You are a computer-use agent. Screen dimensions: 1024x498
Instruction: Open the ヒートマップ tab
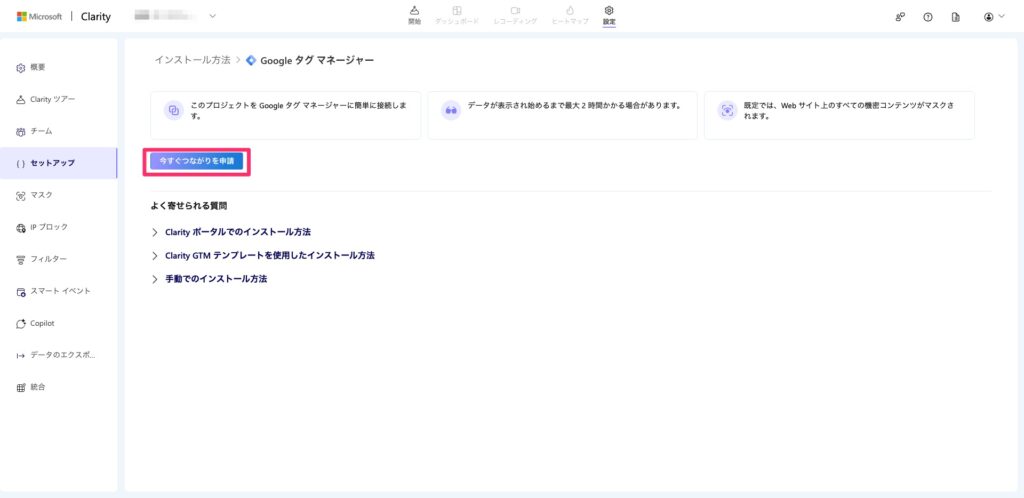click(569, 15)
